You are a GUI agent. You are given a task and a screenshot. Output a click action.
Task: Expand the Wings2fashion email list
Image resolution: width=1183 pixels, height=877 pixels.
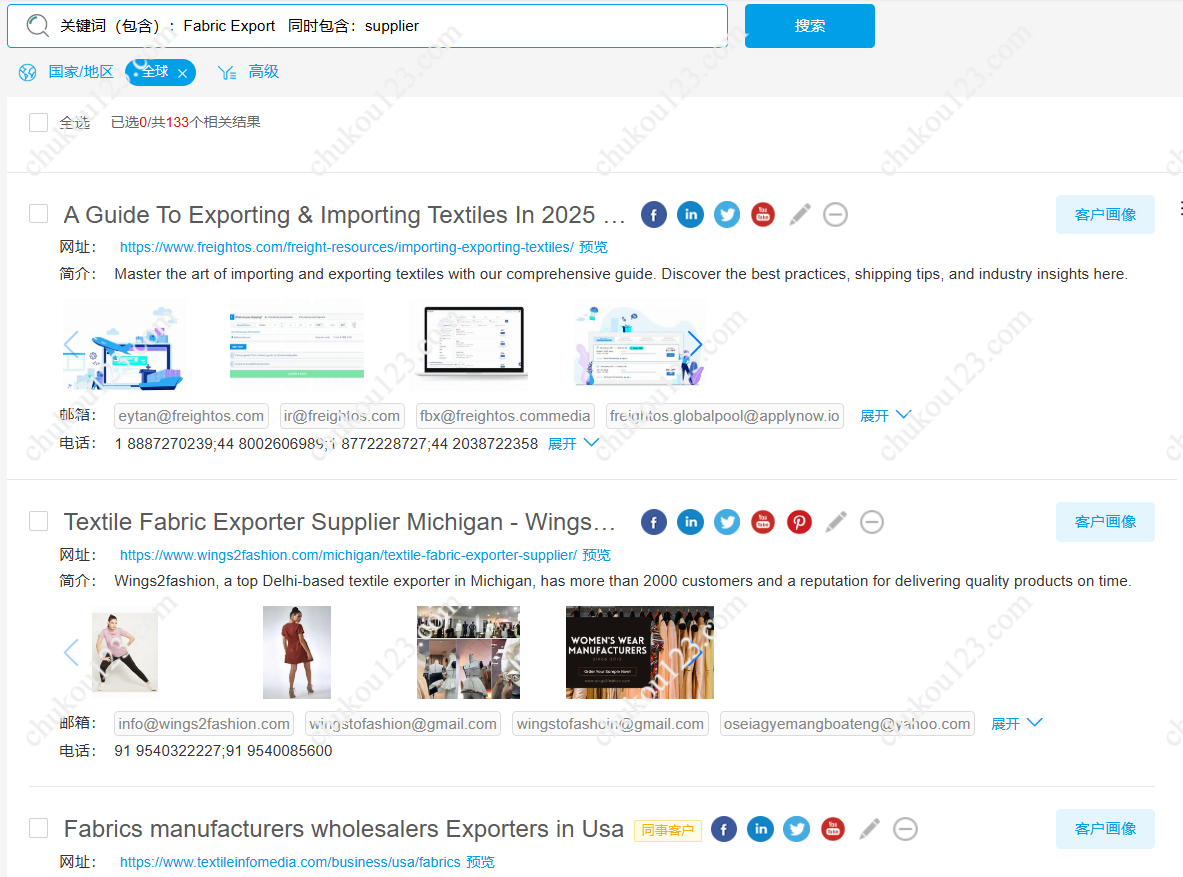coord(1016,724)
